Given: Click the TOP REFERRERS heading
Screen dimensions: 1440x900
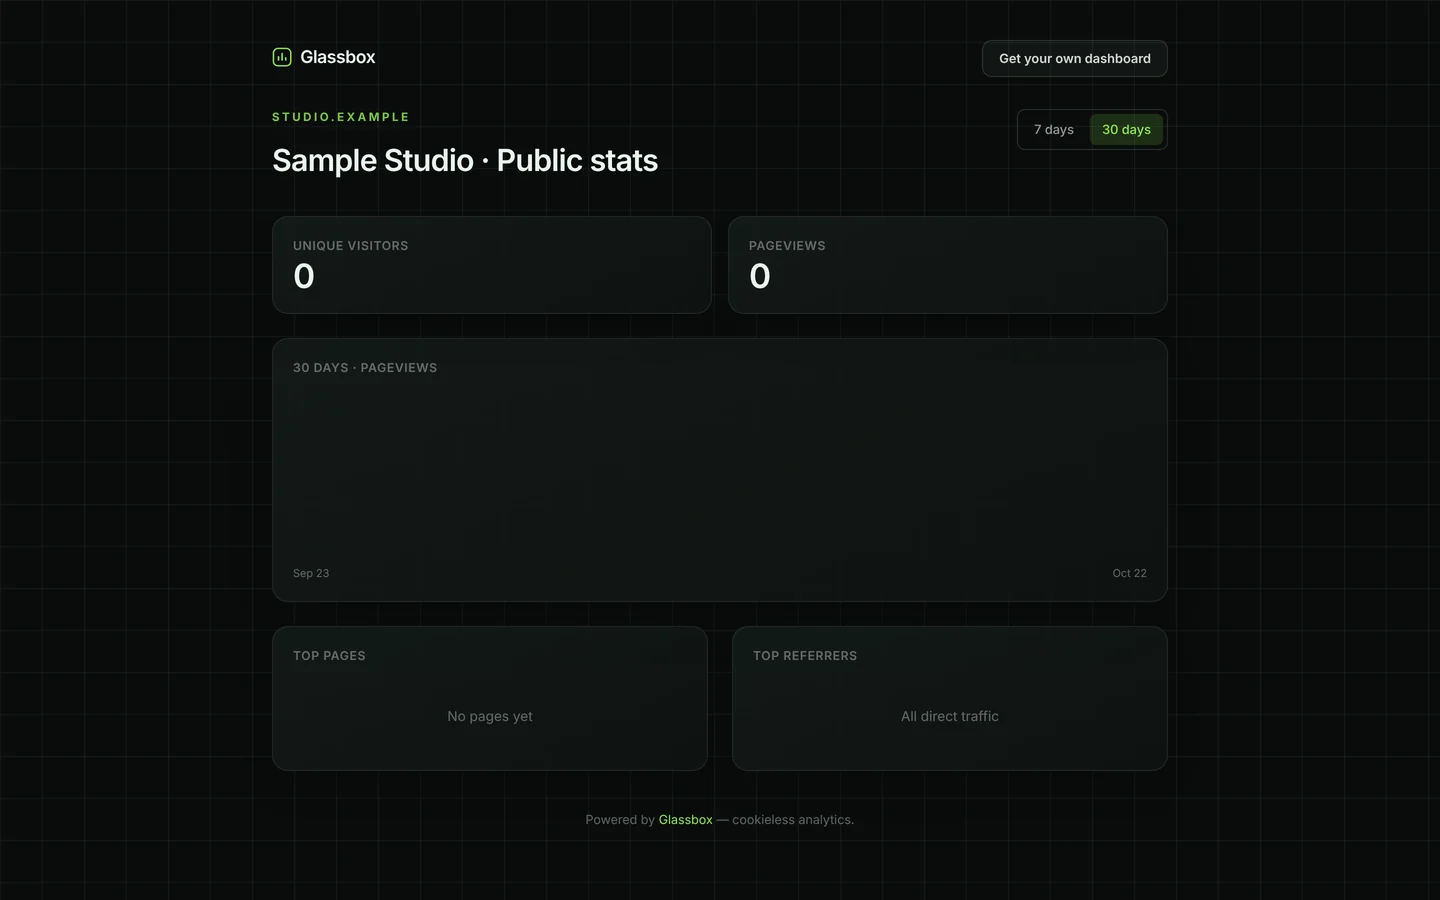Looking at the screenshot, I should click(x=805, y=656).
